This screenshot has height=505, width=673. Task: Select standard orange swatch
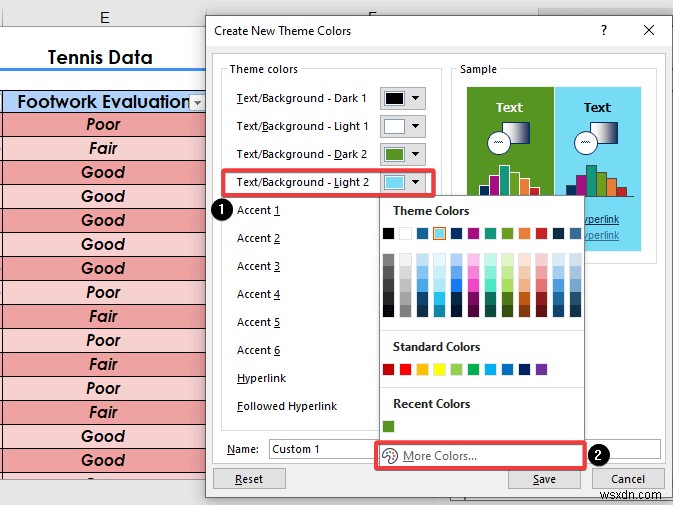pyautogui.click(x=422, y=369)
